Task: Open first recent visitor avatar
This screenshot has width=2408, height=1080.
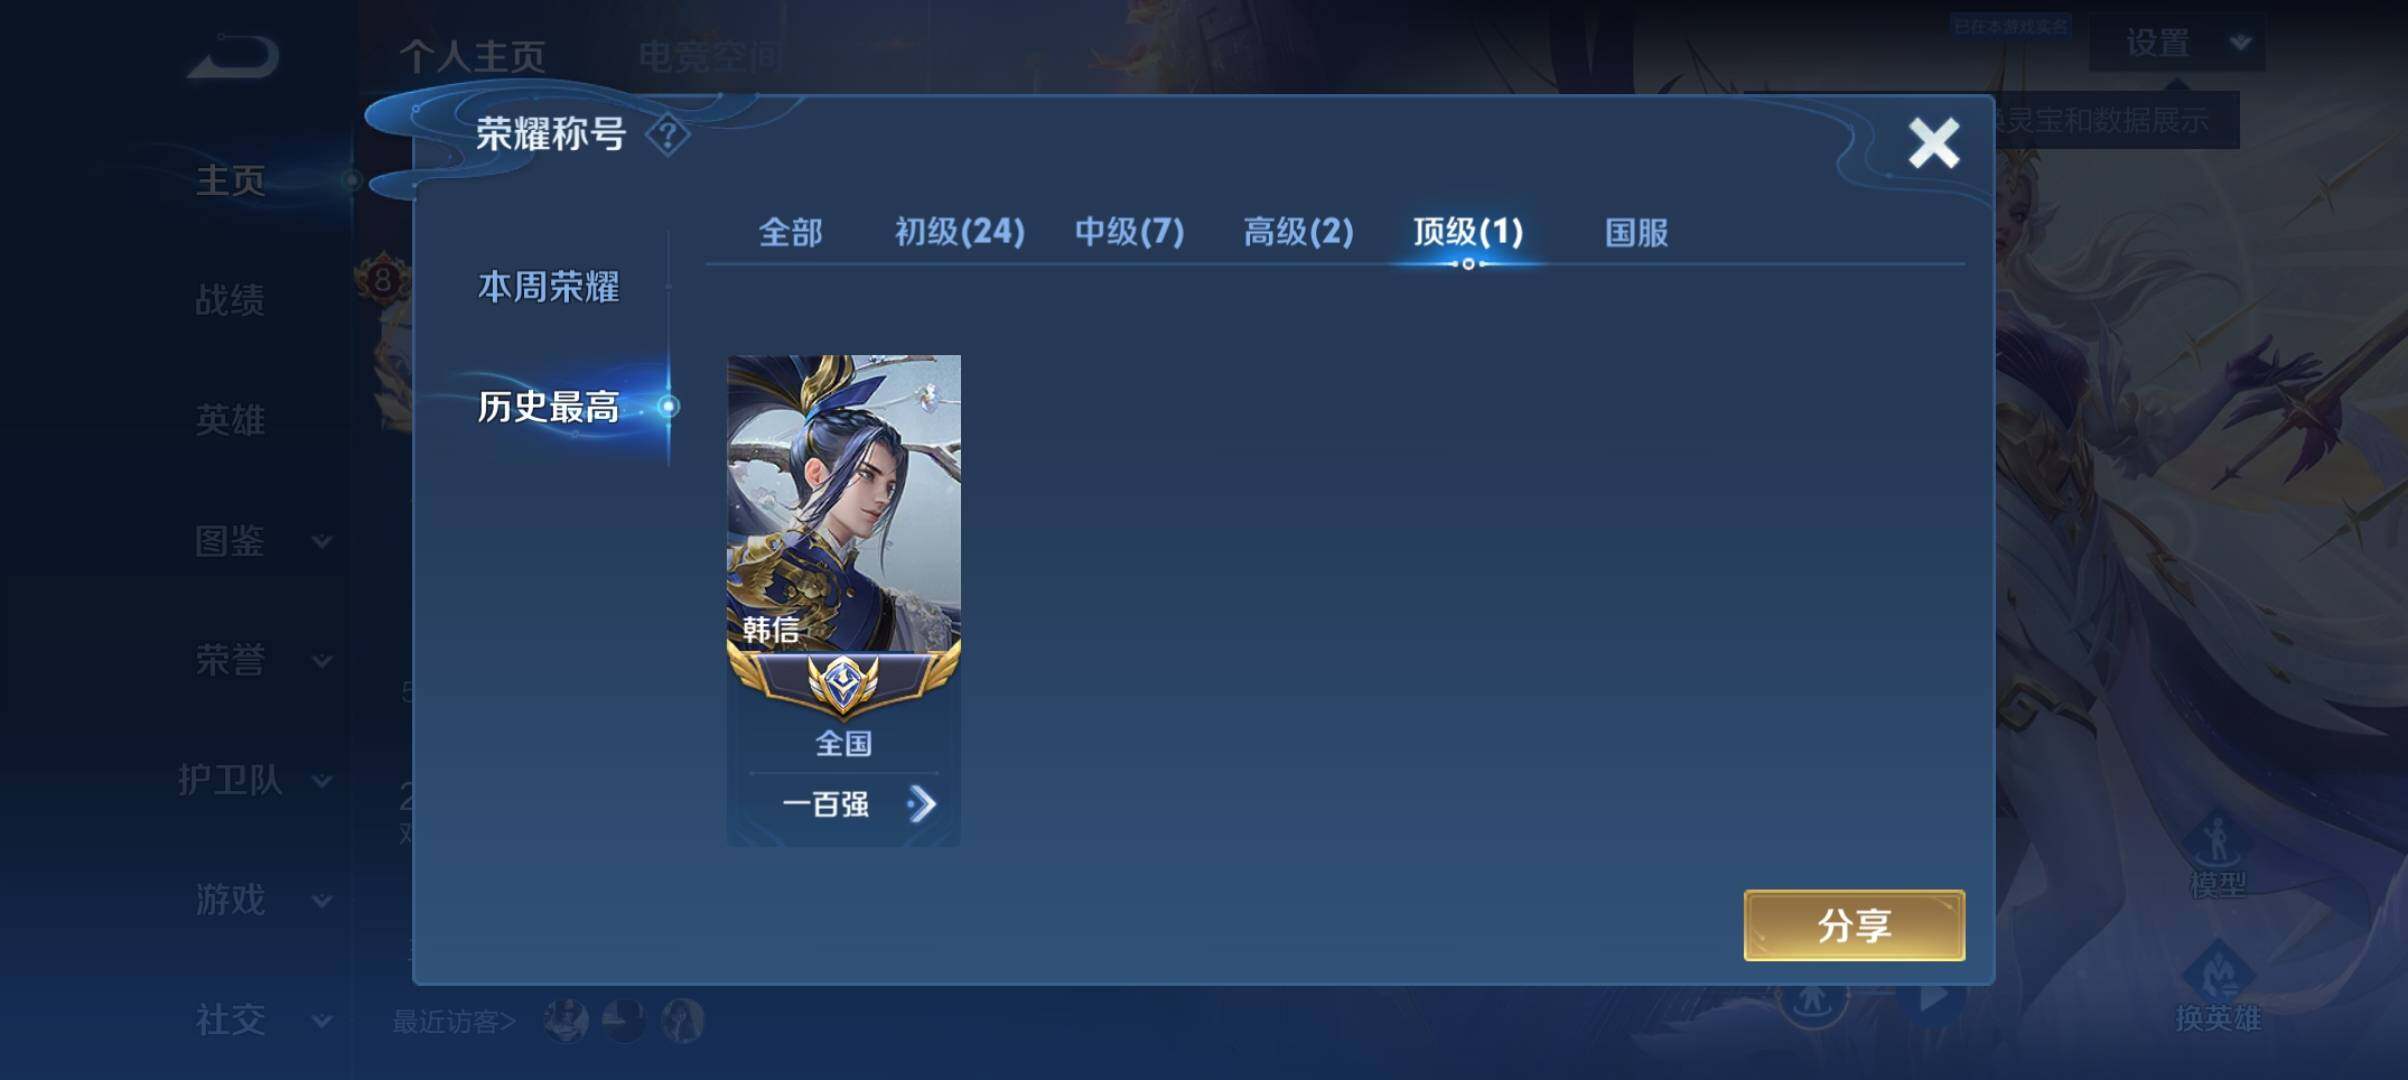Action: pyautogui.click(x=566, y=1020)
